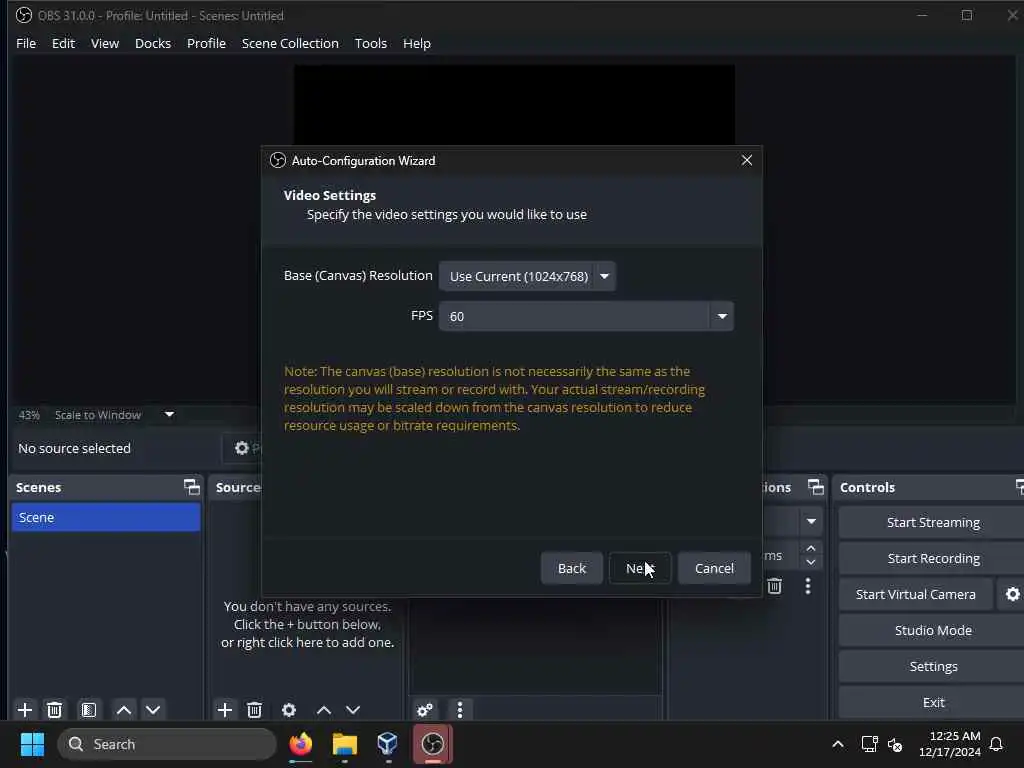Open notification bell in taskbar
Screen dimensions: 1024x768
point(996,744)
